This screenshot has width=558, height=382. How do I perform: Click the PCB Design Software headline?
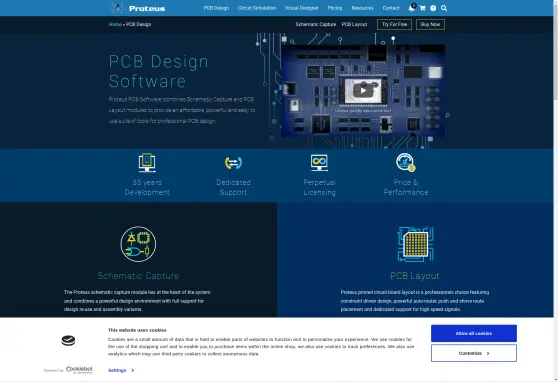pos(158,71)
